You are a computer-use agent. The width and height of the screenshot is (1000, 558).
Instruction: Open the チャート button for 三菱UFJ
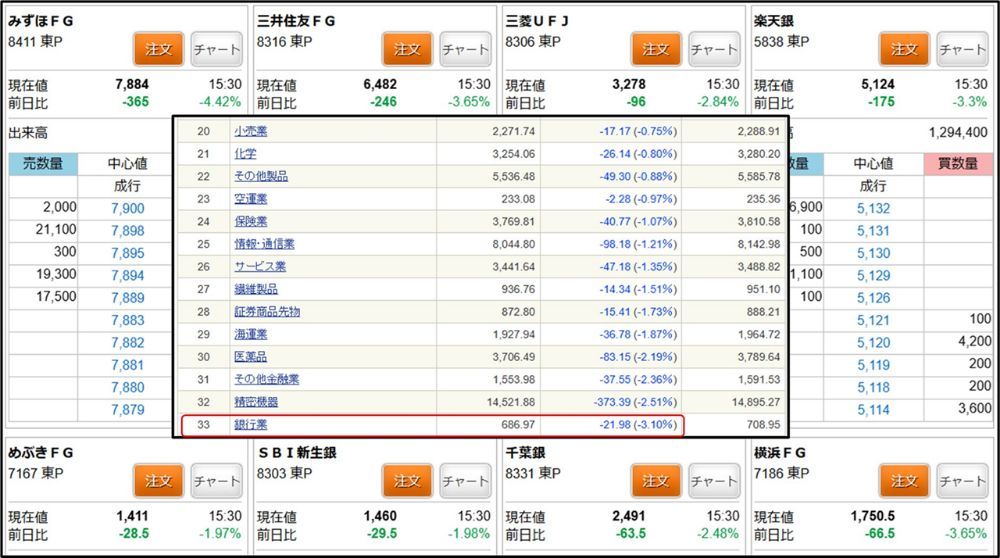[714, 49]
